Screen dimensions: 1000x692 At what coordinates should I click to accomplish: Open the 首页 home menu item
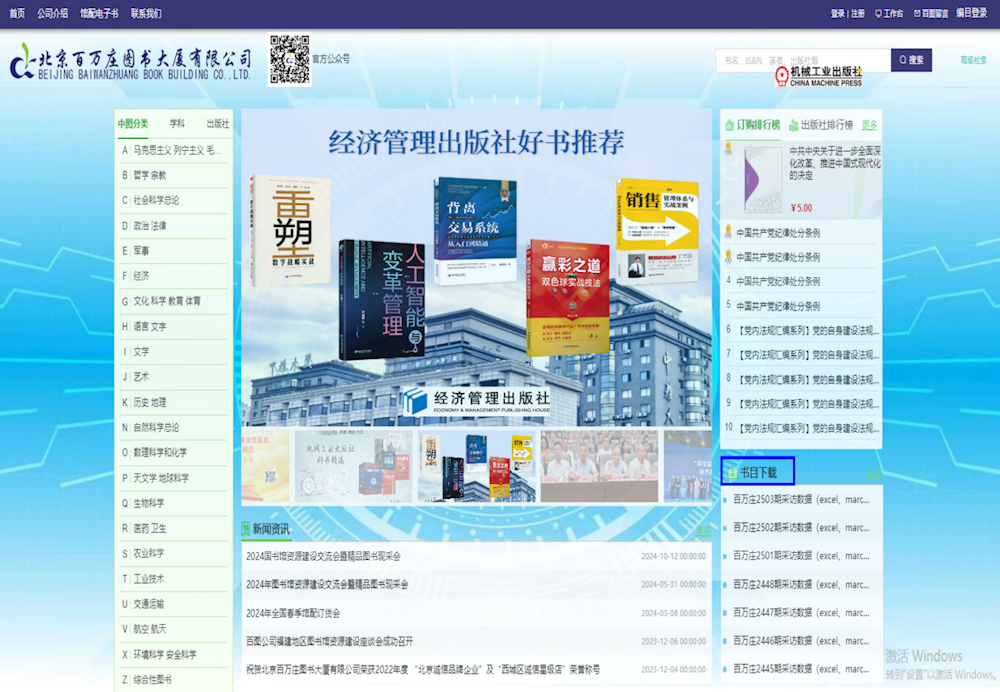click(x=17, y=13)
